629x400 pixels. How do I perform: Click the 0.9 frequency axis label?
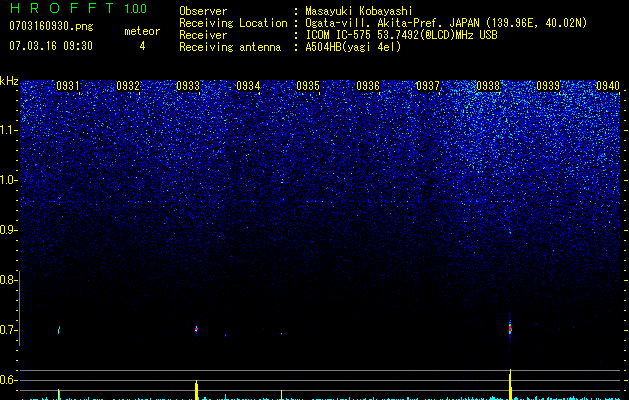pos(8,230)
